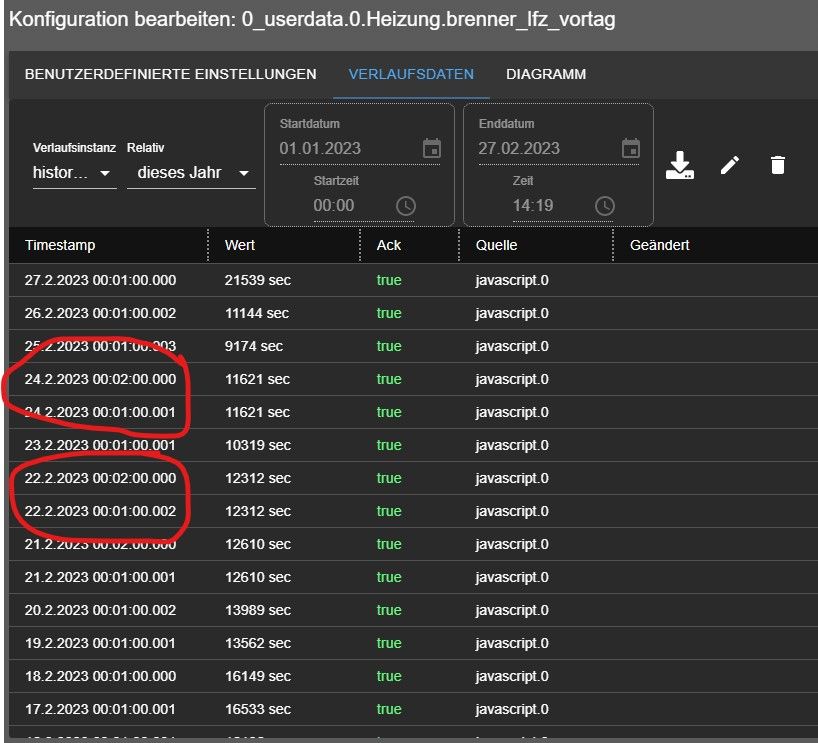Select the Verlaufsdaten tab

coord(411,75)
